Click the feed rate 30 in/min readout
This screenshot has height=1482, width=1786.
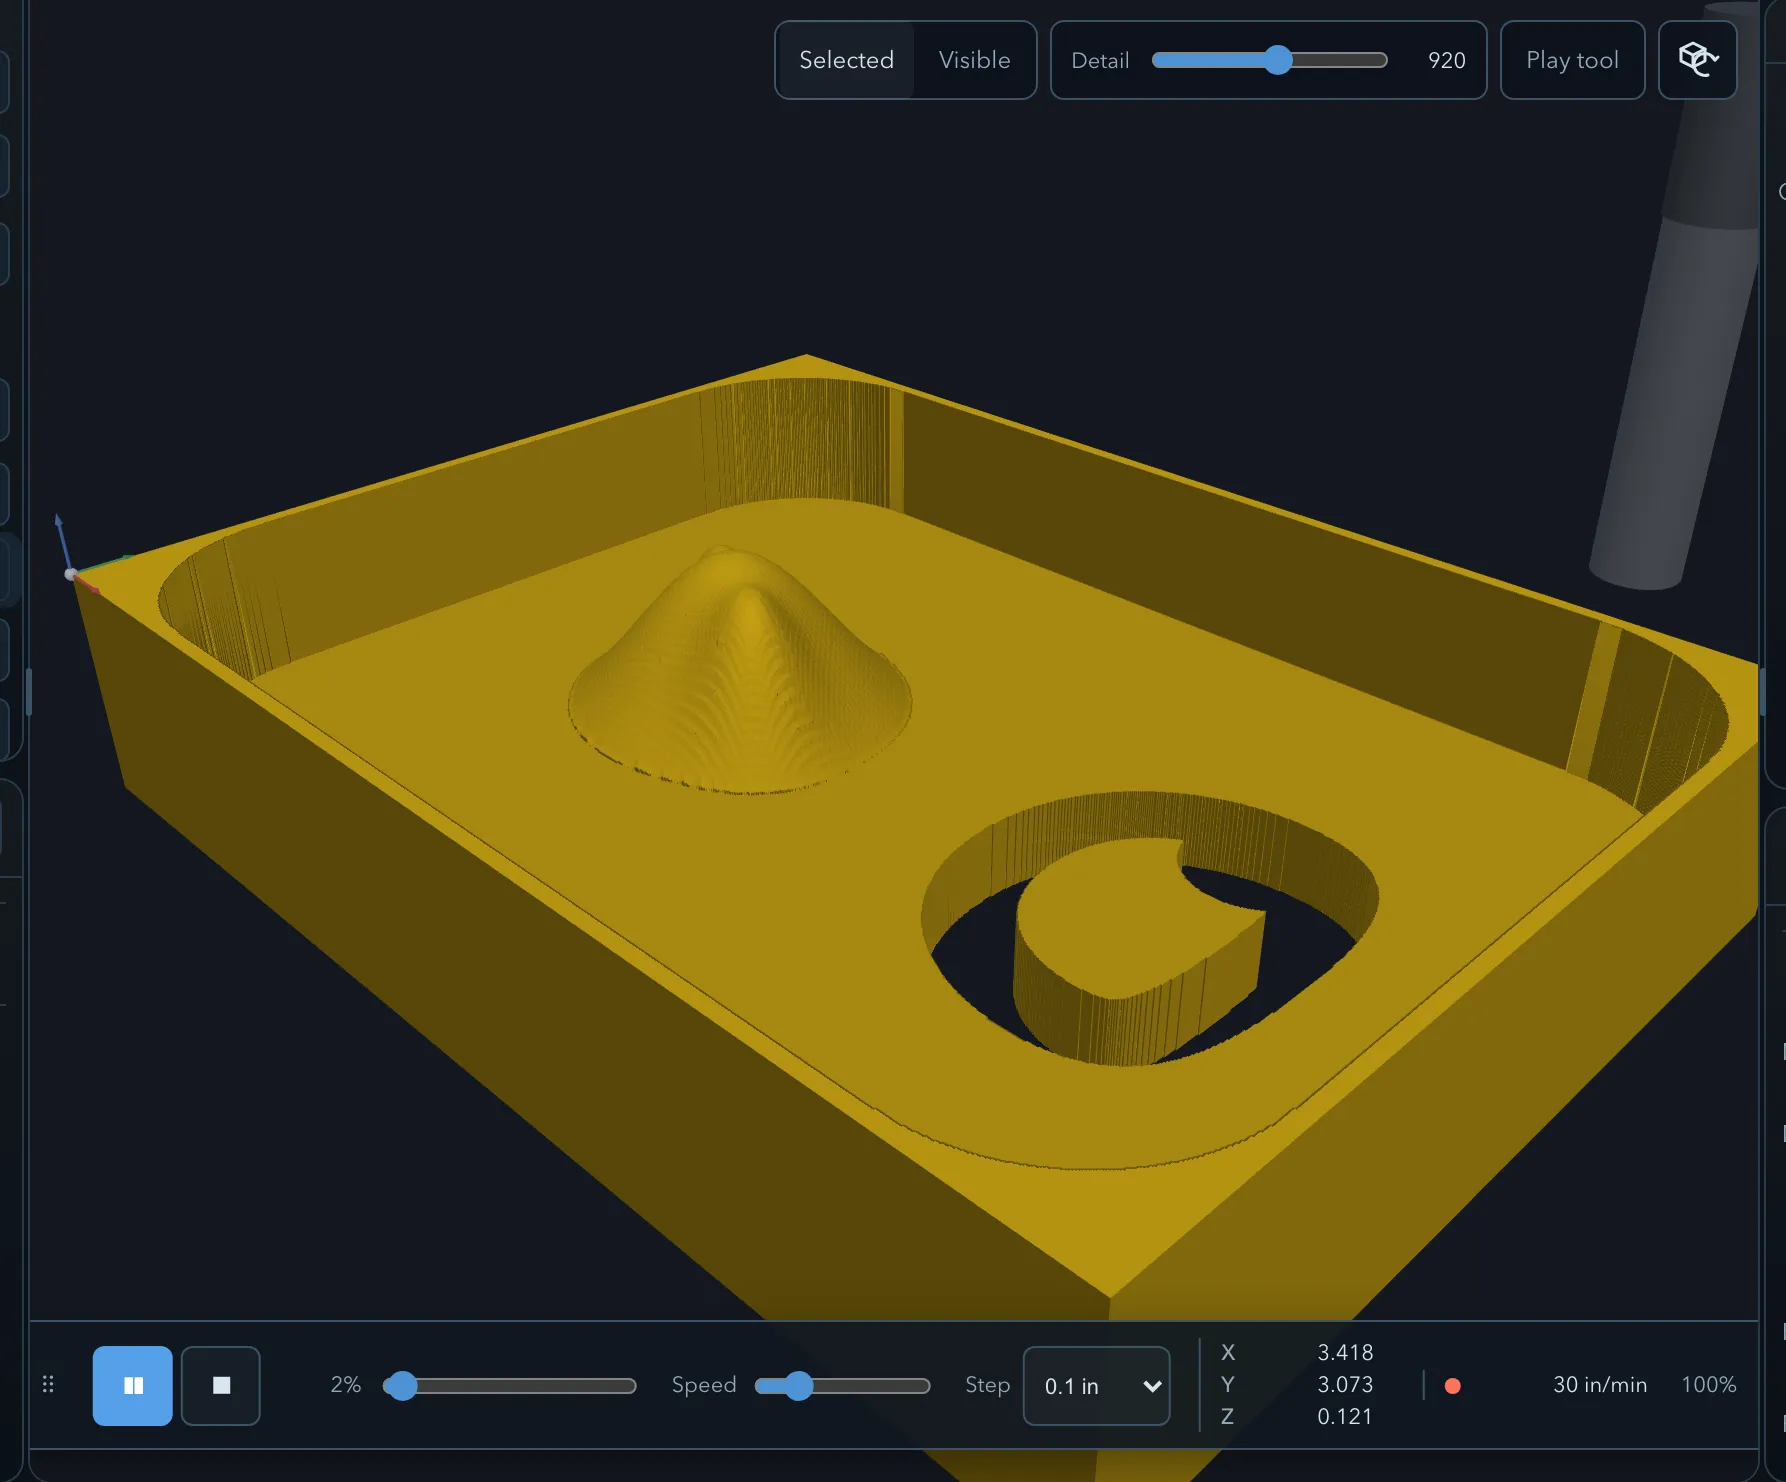[1599, 1385]
